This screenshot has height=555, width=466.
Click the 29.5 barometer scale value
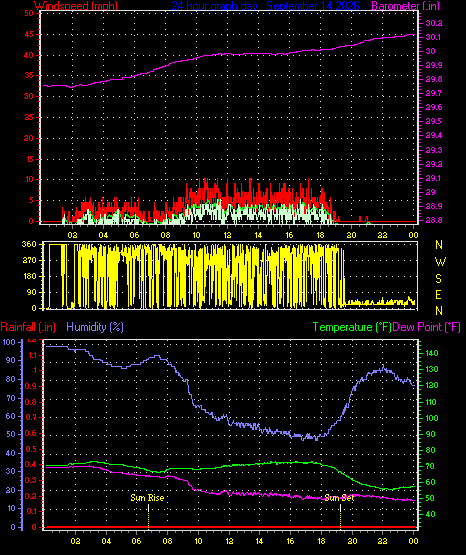[x=434, y=121]
